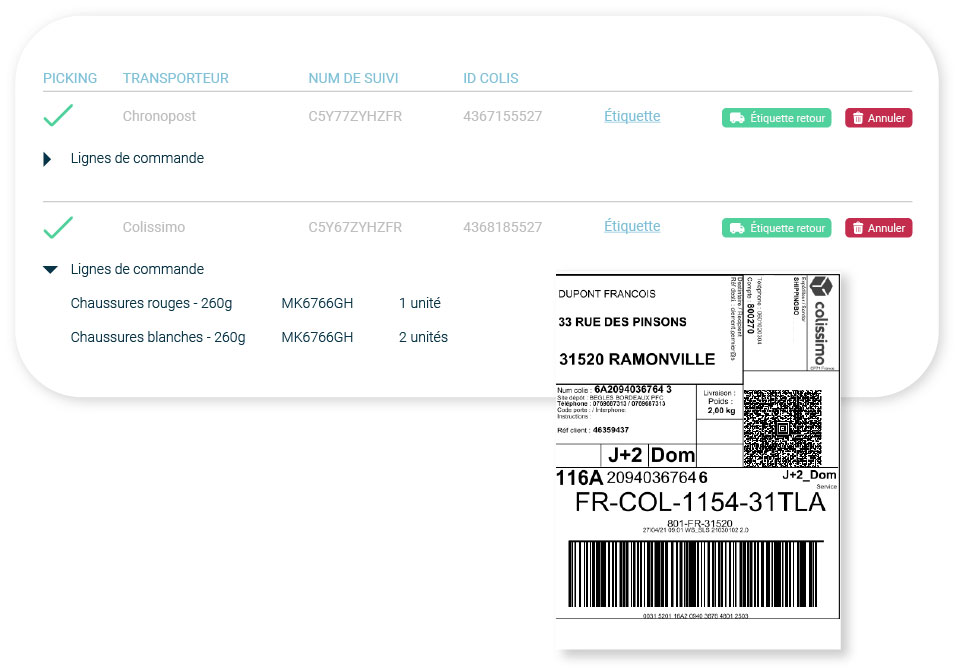Image resolution: width=960 pixels, height=672 pixels.
Task: Click the Chronopost picking checkmark icon
Action: coord(58,115)
